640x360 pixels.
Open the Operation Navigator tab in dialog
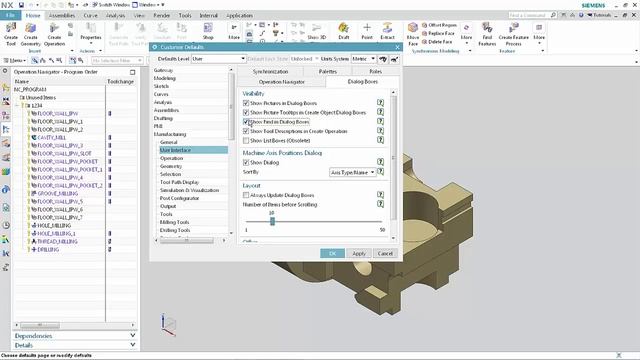[282, 82]
